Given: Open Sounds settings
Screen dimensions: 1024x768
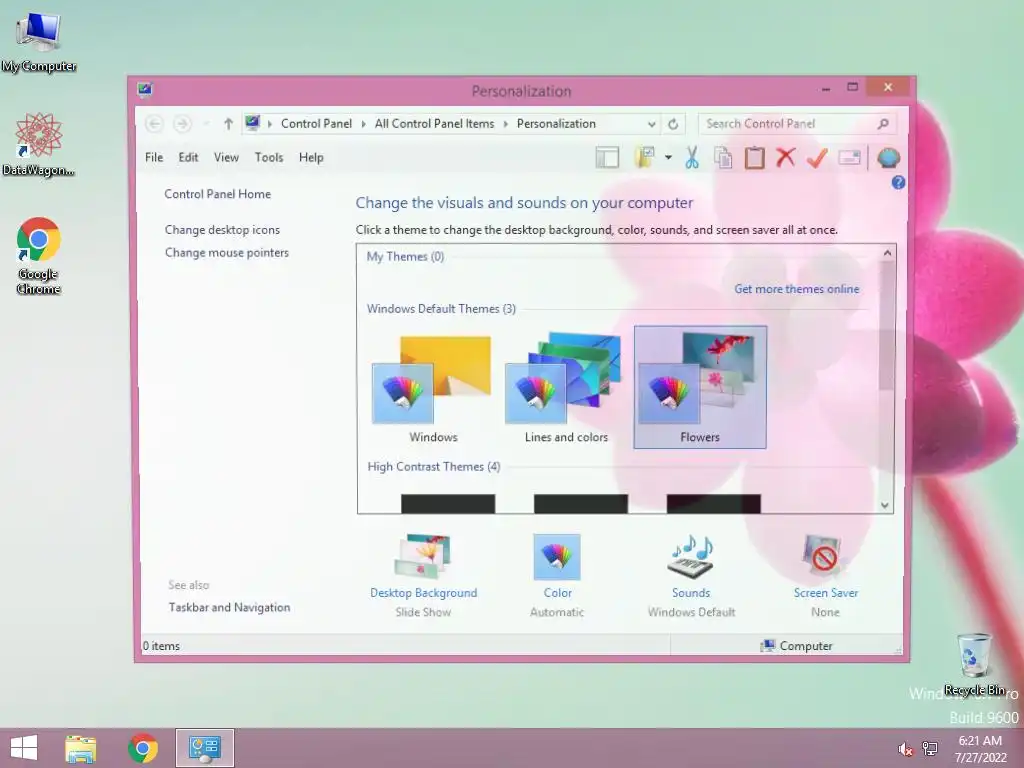Looking at the screenshot, I should [x=691, y=575].
